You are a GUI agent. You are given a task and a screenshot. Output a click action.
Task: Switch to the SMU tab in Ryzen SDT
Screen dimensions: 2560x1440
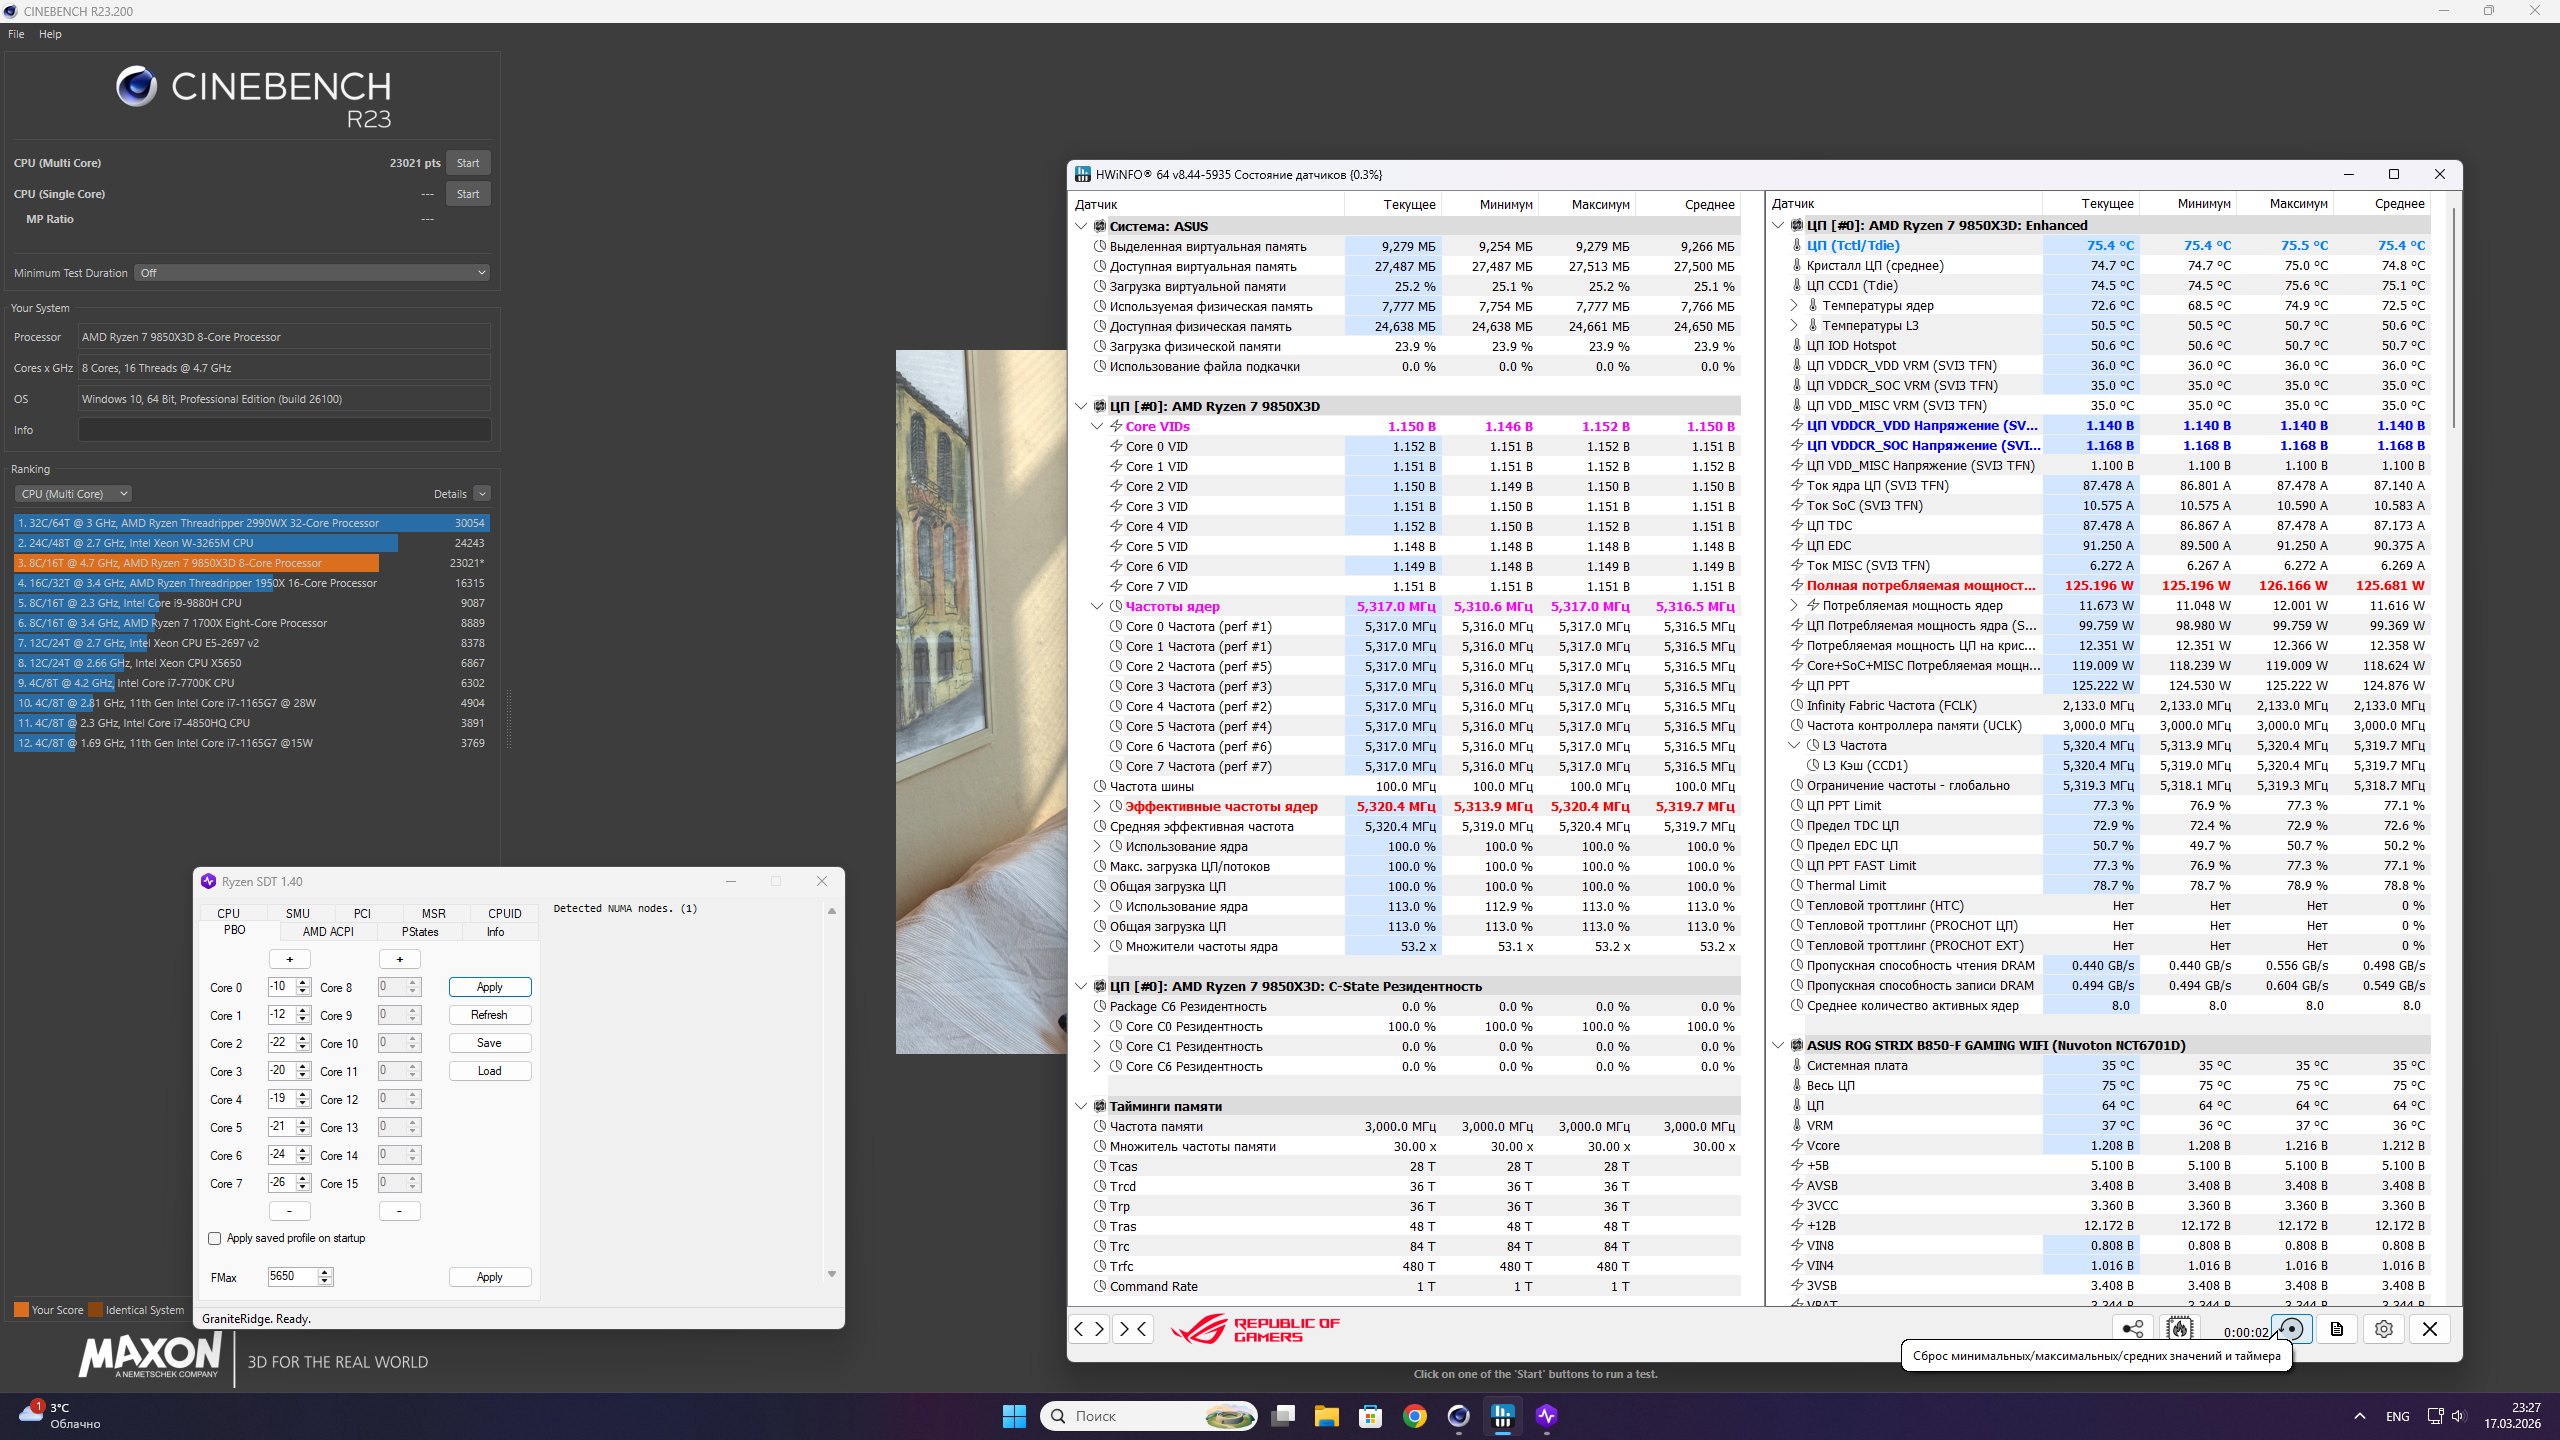297,913
